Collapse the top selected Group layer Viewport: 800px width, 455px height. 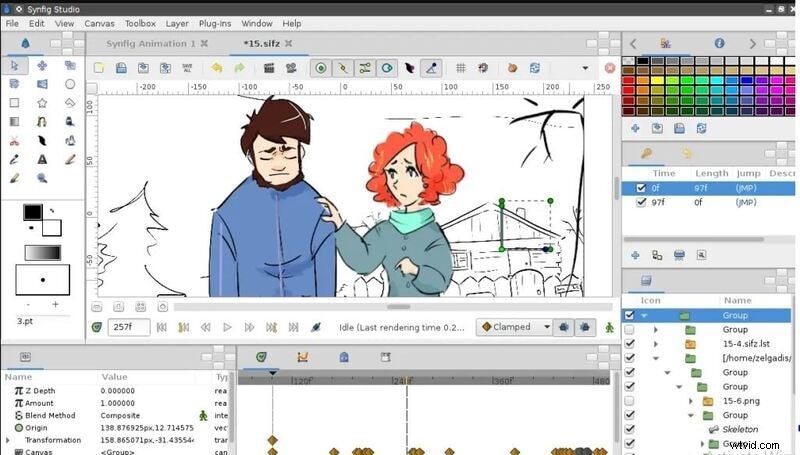[644, 316]
